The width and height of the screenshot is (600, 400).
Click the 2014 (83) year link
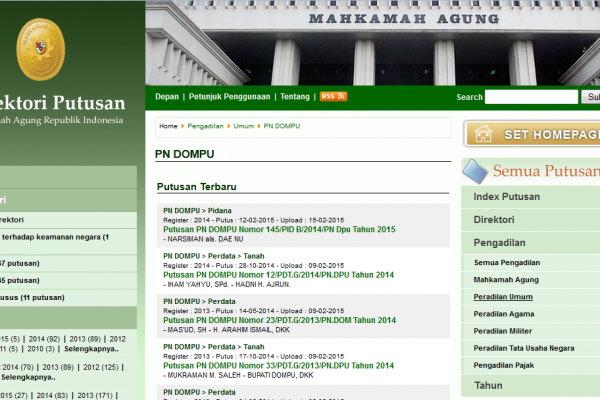[x=52, y=395]
